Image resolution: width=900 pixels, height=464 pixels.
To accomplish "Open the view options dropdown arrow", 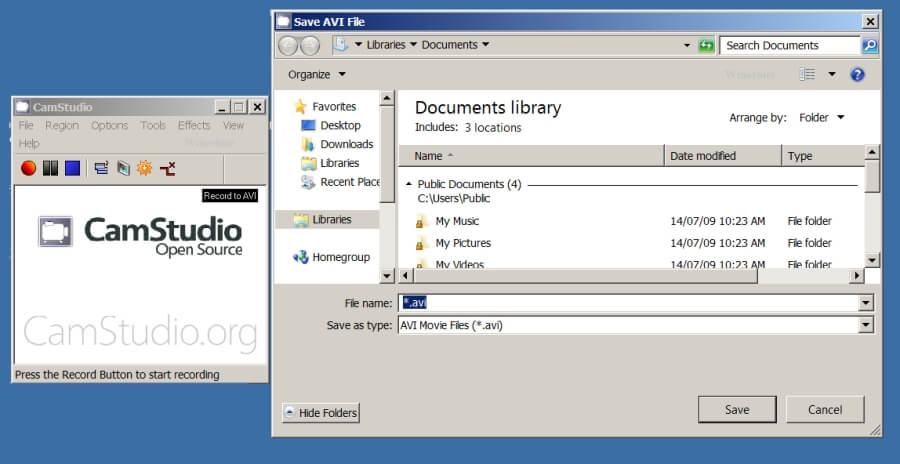I will pyautogui.click(x=832, y=74).
